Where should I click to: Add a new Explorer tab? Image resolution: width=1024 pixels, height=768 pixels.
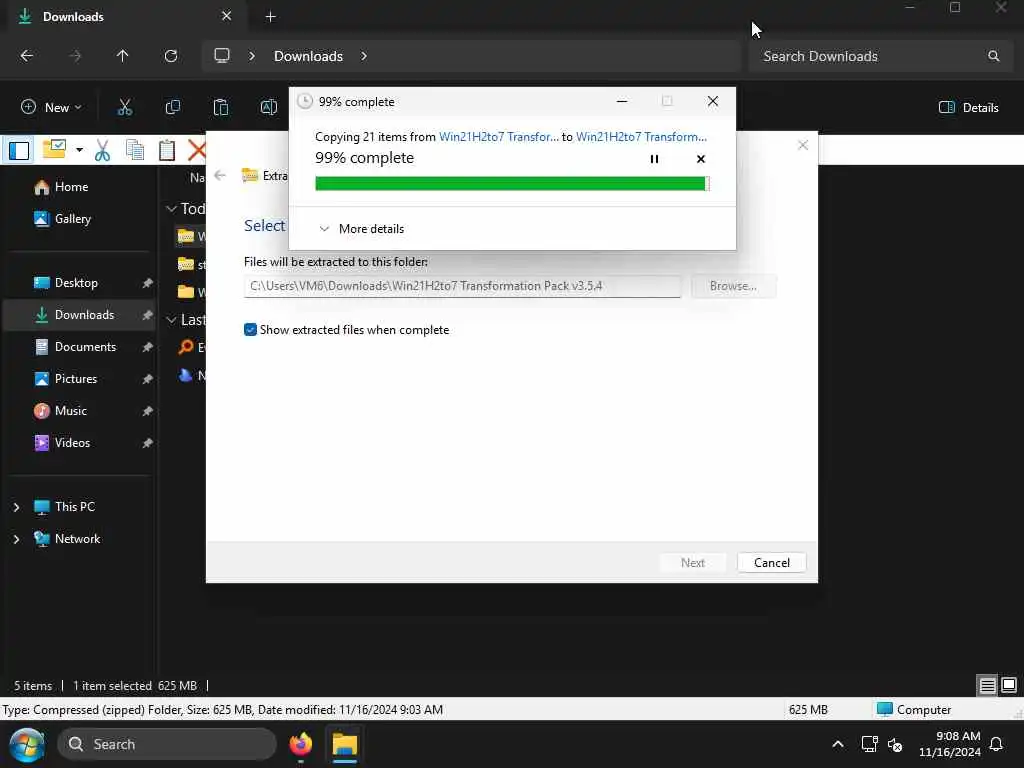tap(270, 17)
